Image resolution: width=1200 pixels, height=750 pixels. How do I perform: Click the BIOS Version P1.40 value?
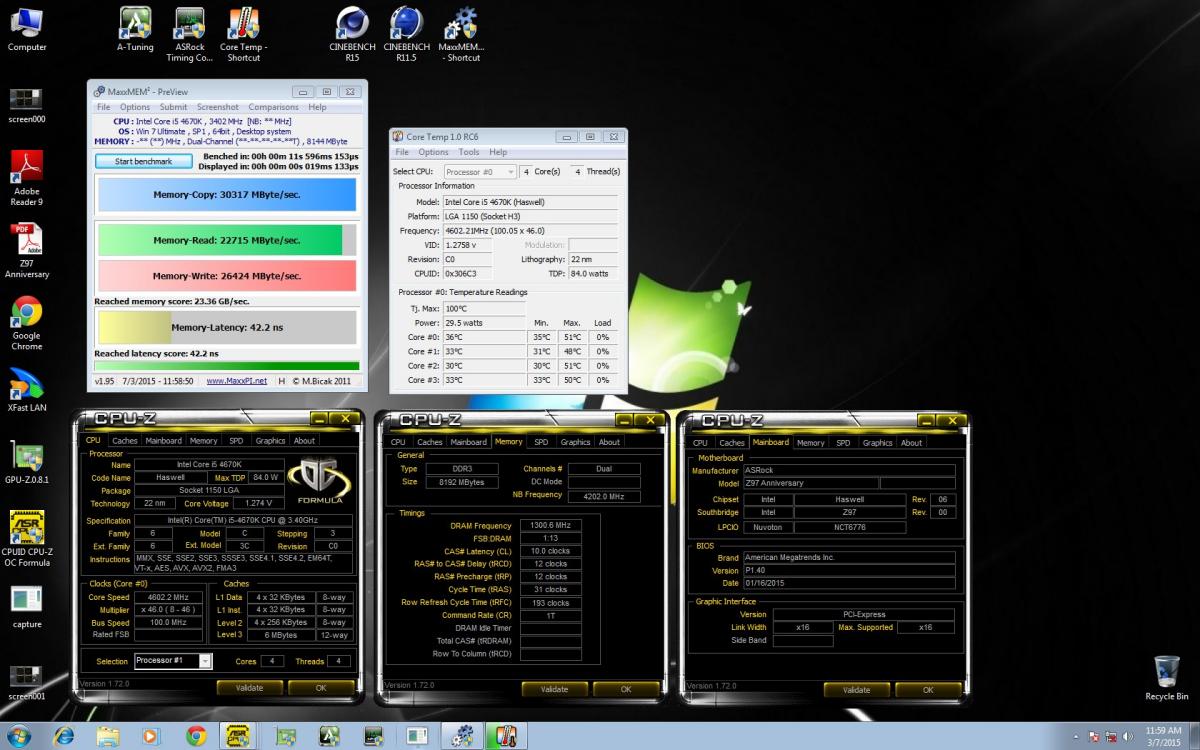pyautogui.click(x=849, y=571)
